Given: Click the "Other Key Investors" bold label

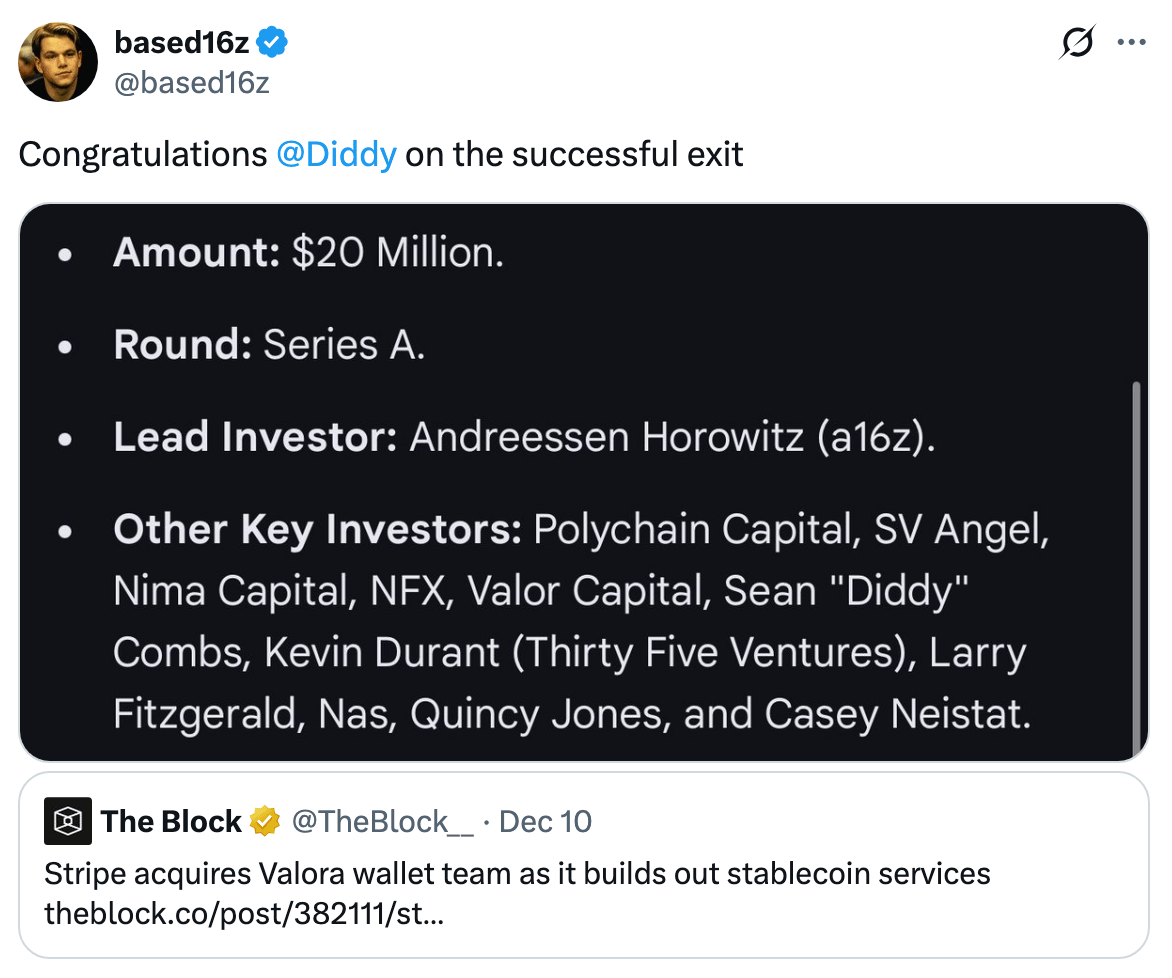Looking at the screenshot, I should pyautogui.click(x=317, y=530).
